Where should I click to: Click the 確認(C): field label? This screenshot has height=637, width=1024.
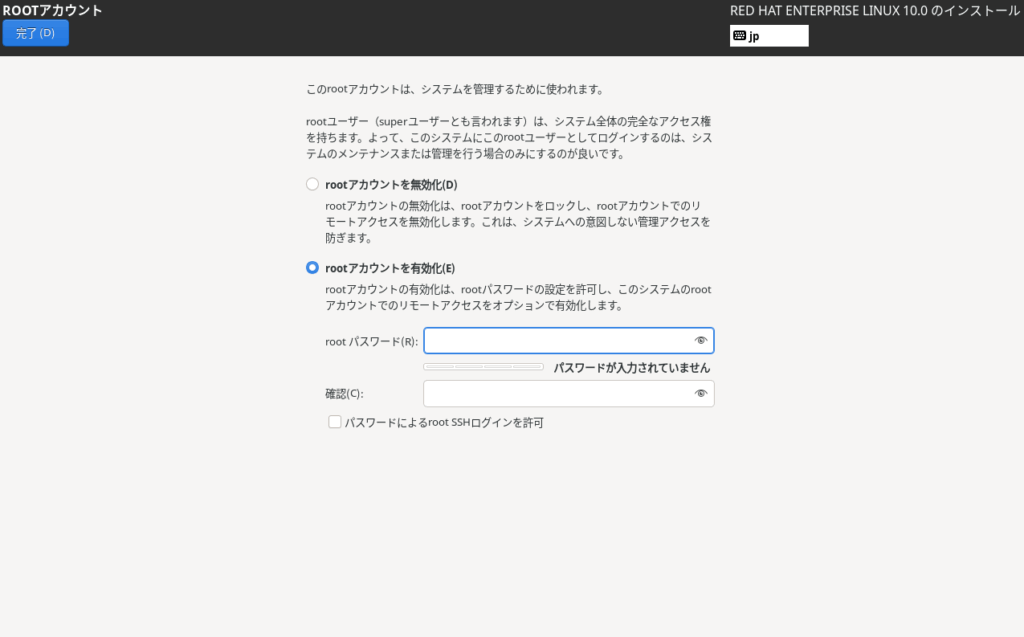(x=344, y=394)
